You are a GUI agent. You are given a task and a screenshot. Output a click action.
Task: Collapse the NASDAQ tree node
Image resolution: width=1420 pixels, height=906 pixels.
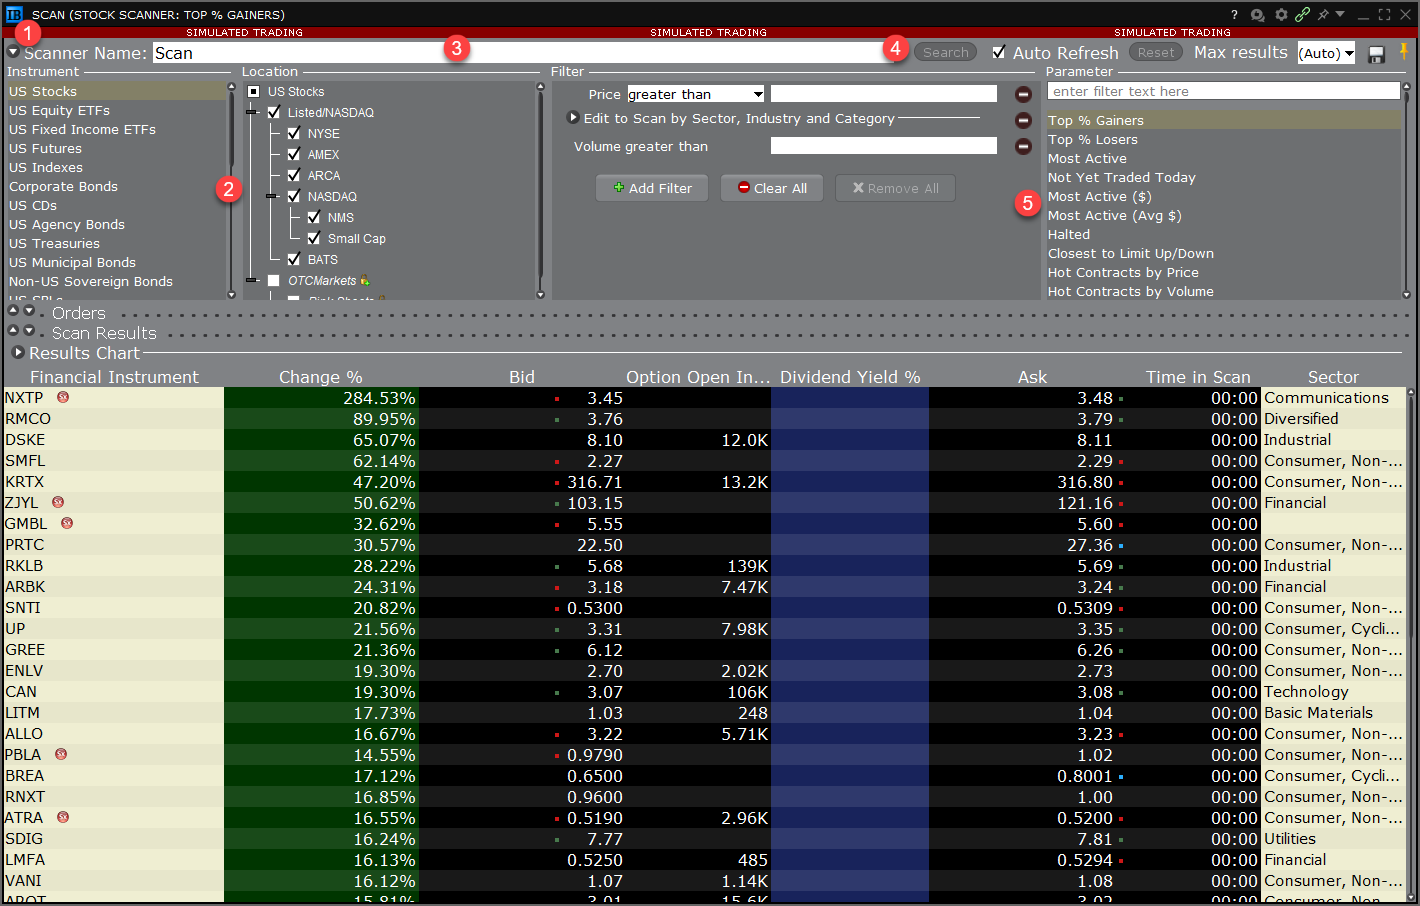click(272, 196)
